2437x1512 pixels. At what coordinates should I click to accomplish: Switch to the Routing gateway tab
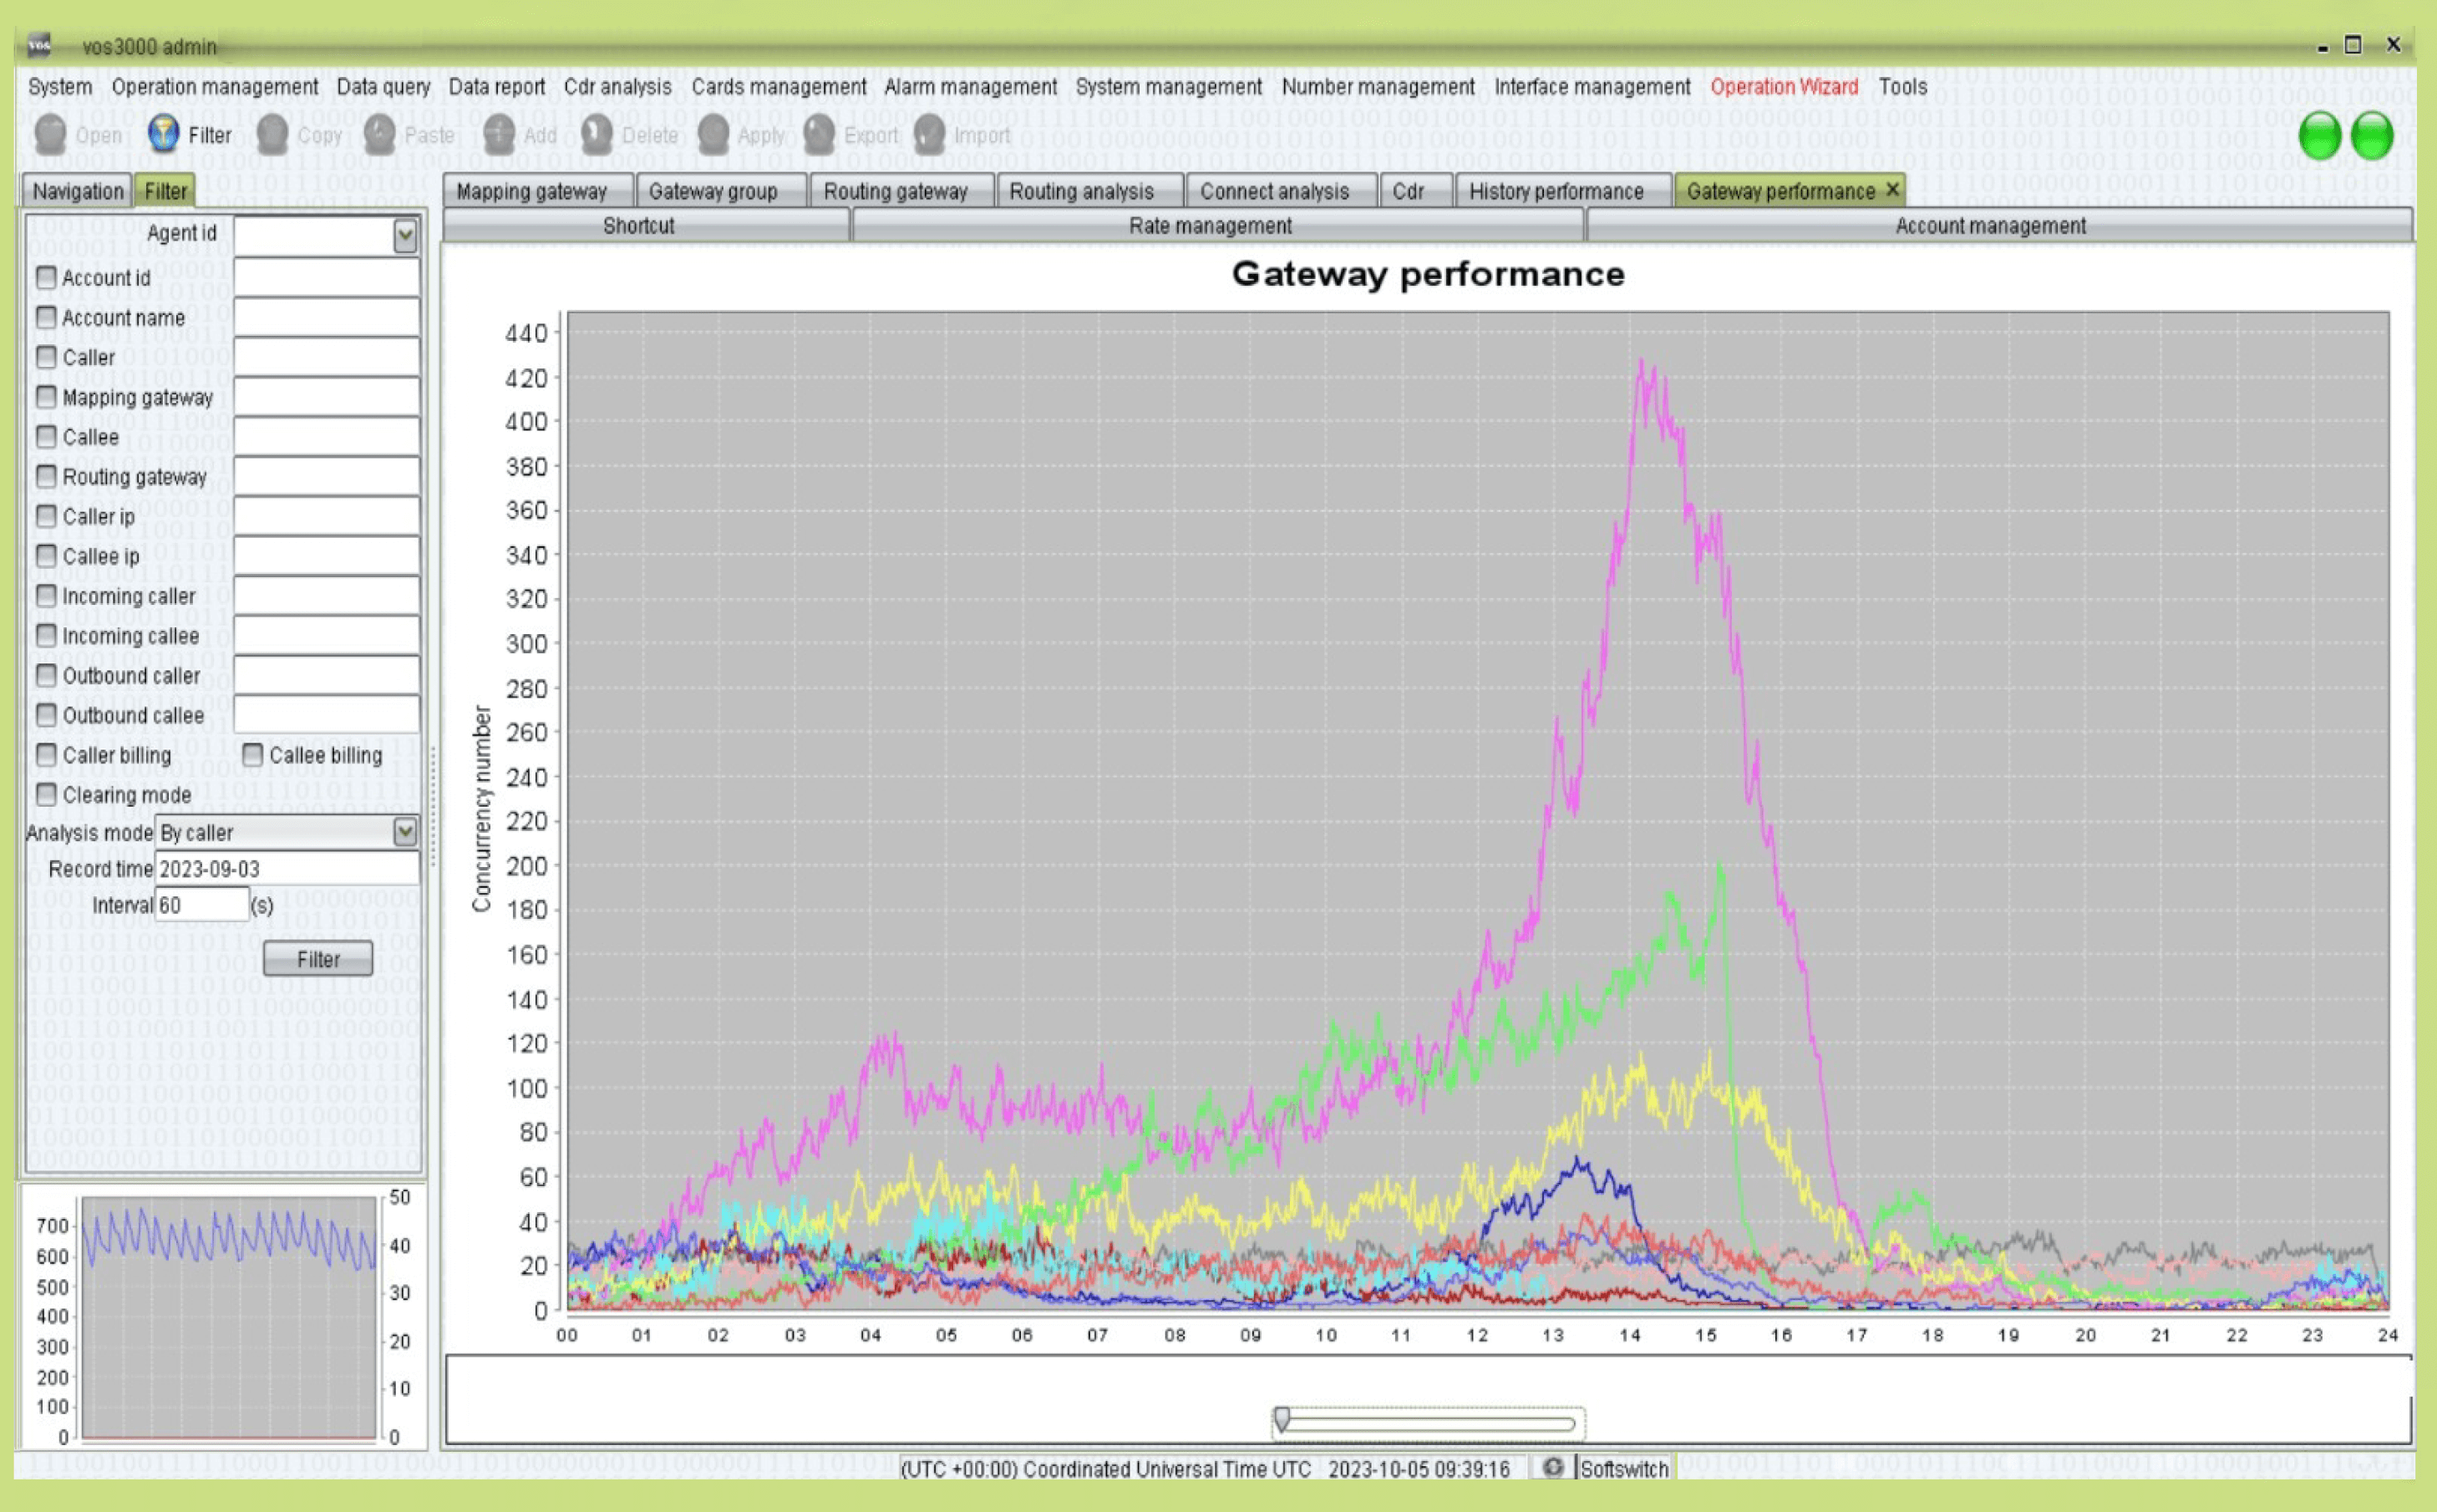tap(902, 191)
